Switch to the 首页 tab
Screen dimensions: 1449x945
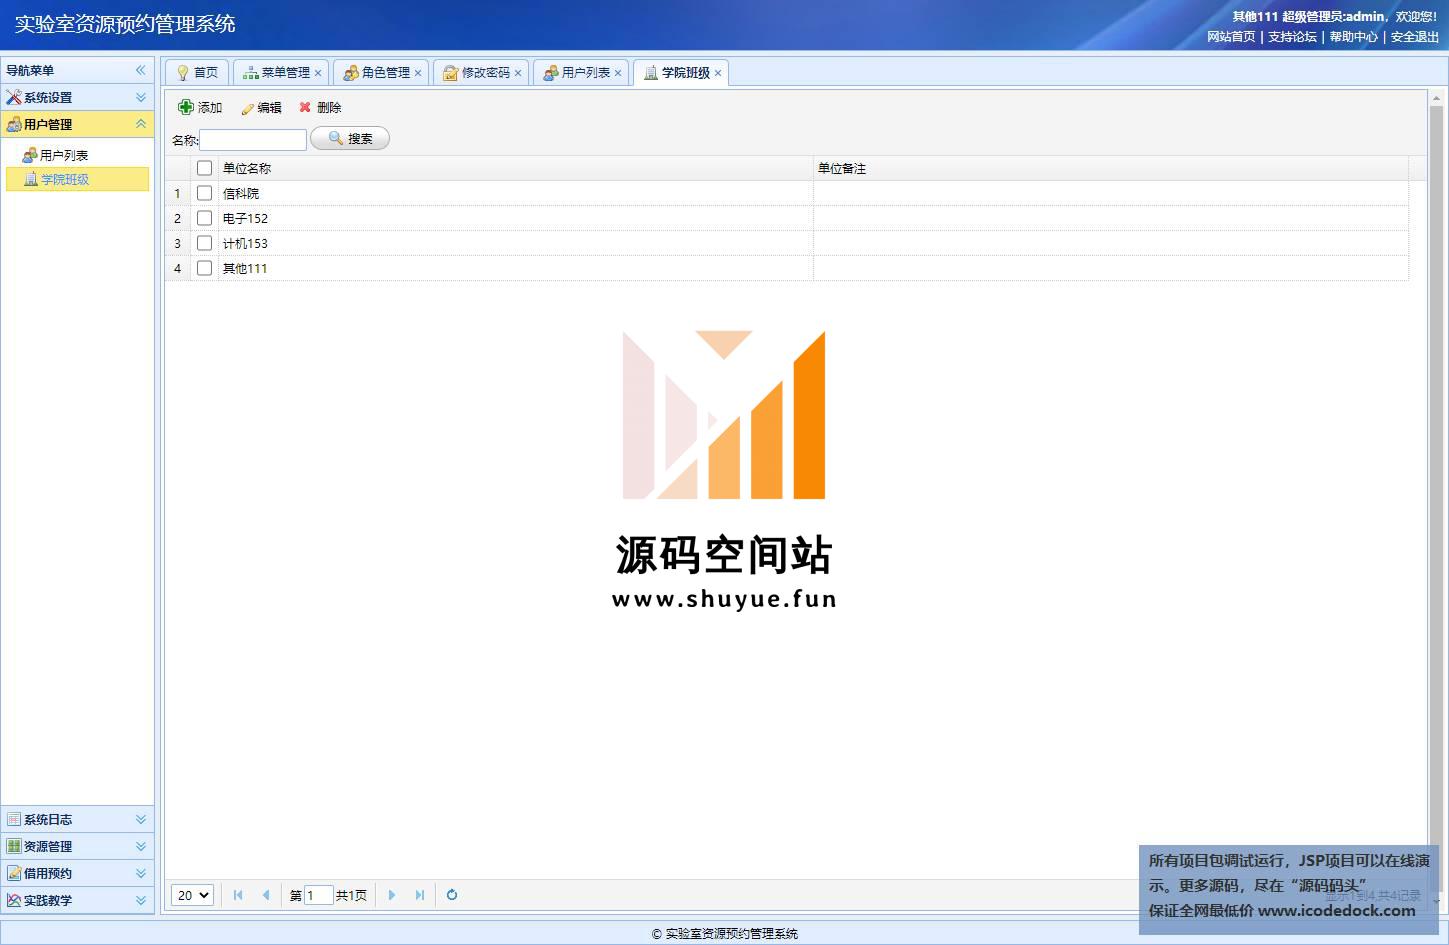198,73
